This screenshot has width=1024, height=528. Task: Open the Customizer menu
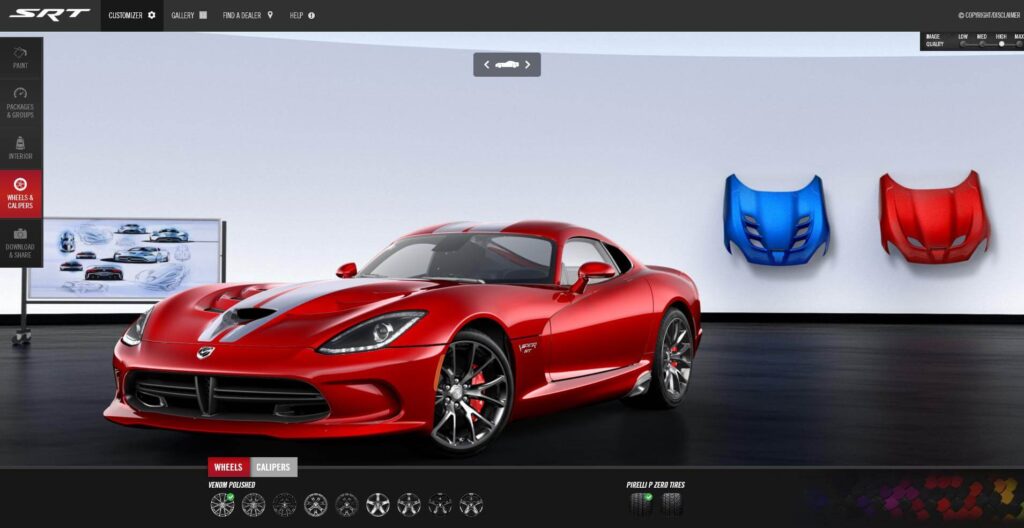coord(132,15)
